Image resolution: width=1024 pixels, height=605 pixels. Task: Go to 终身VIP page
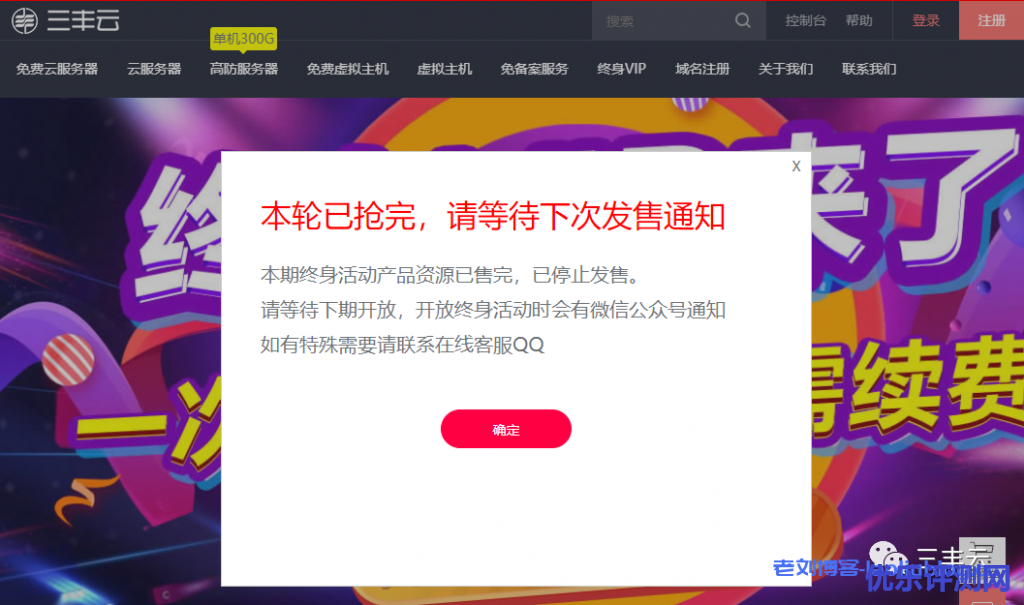(x=621, y=69)
